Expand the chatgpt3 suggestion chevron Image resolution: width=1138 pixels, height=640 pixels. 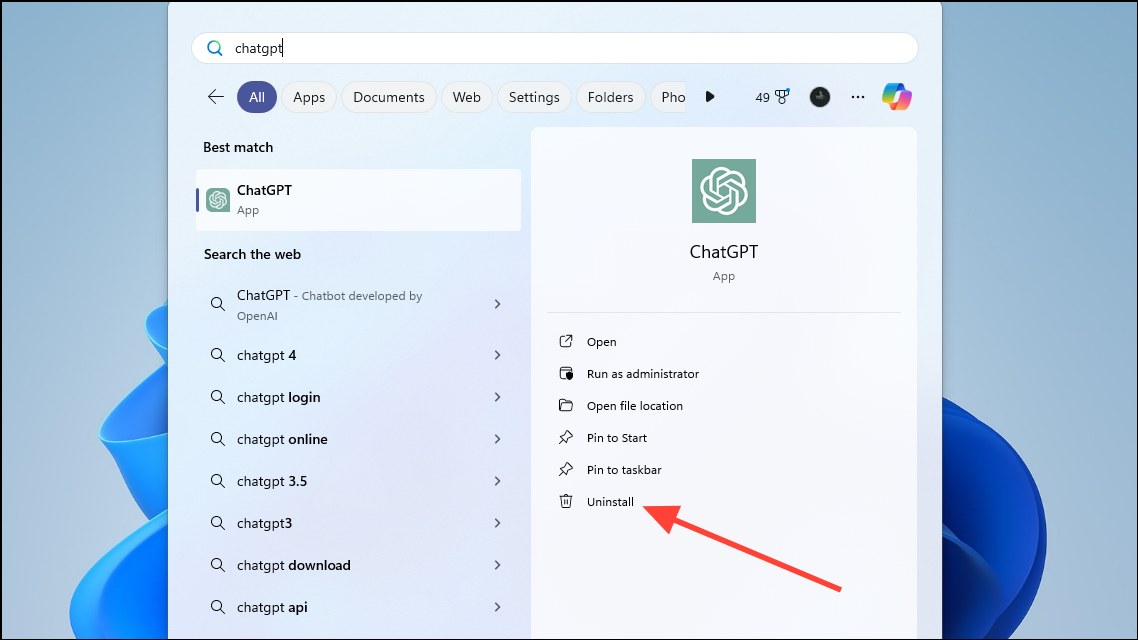point(497,523)
